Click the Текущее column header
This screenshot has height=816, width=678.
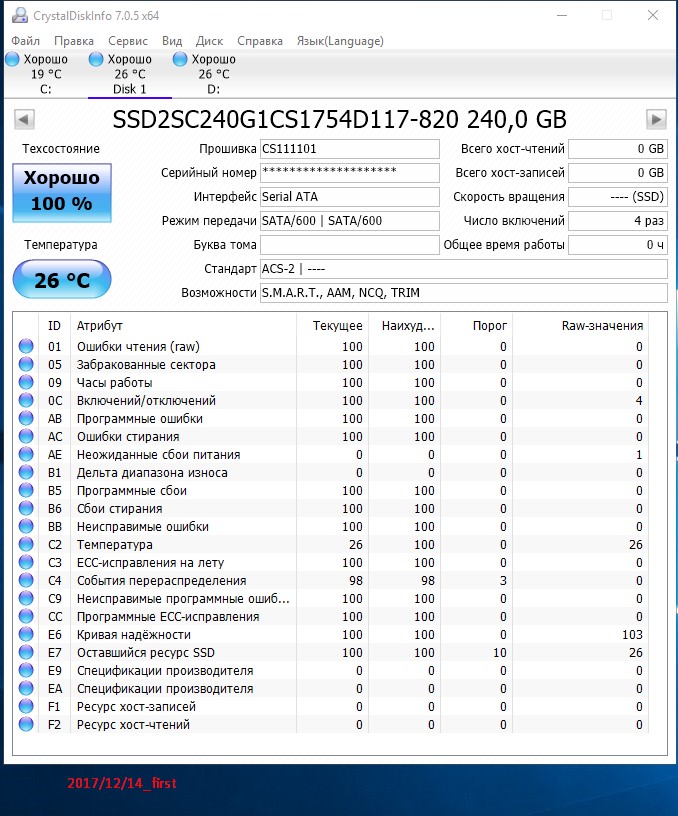click(332, 326)
